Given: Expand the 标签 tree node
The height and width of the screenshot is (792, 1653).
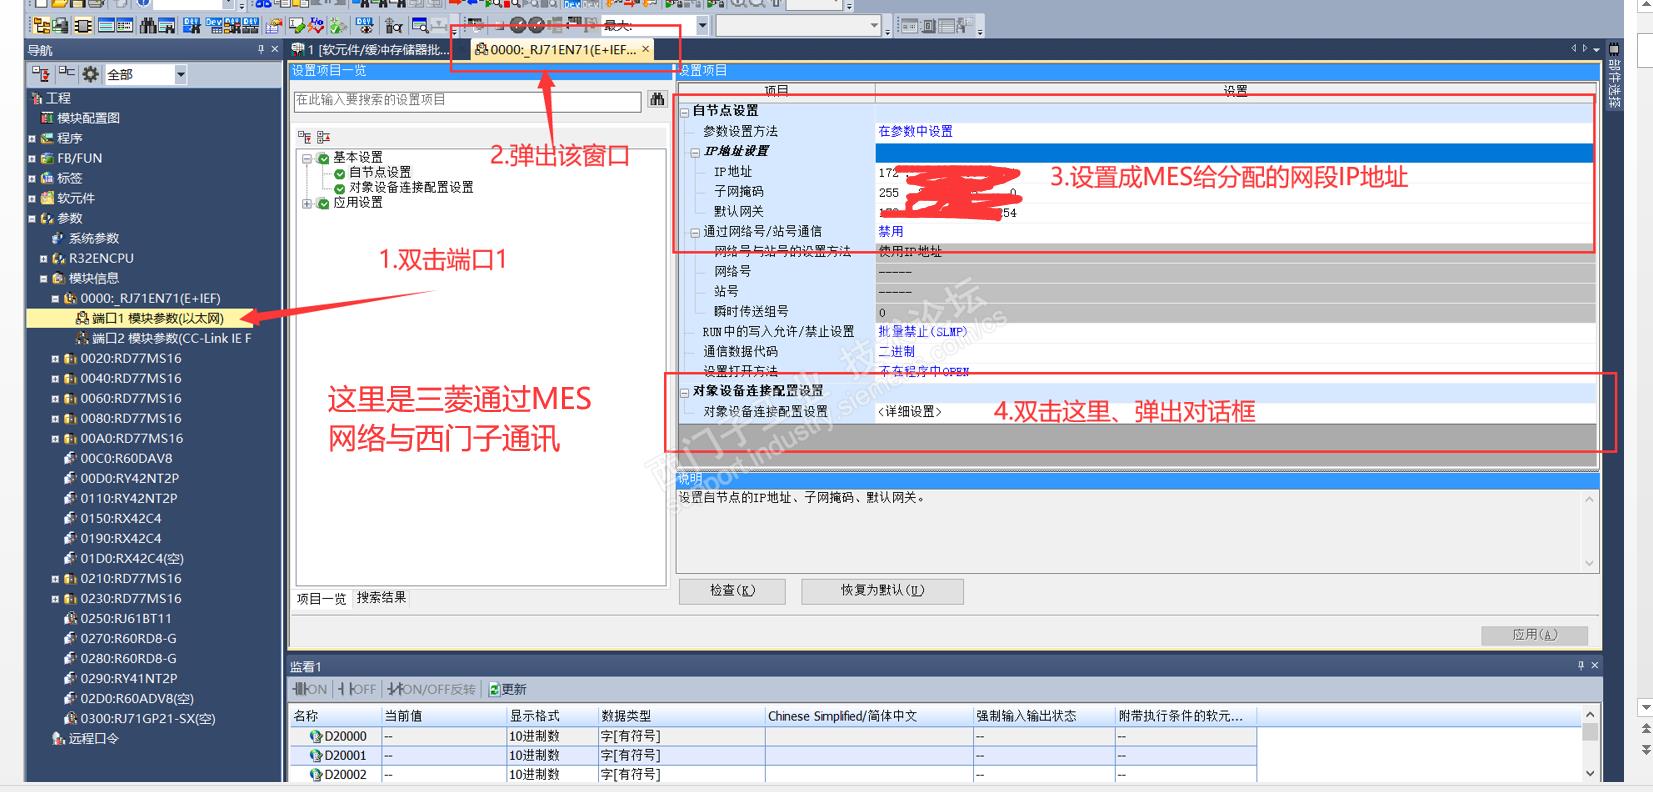Looking at the screenshot, I should (x=32, y=178).
